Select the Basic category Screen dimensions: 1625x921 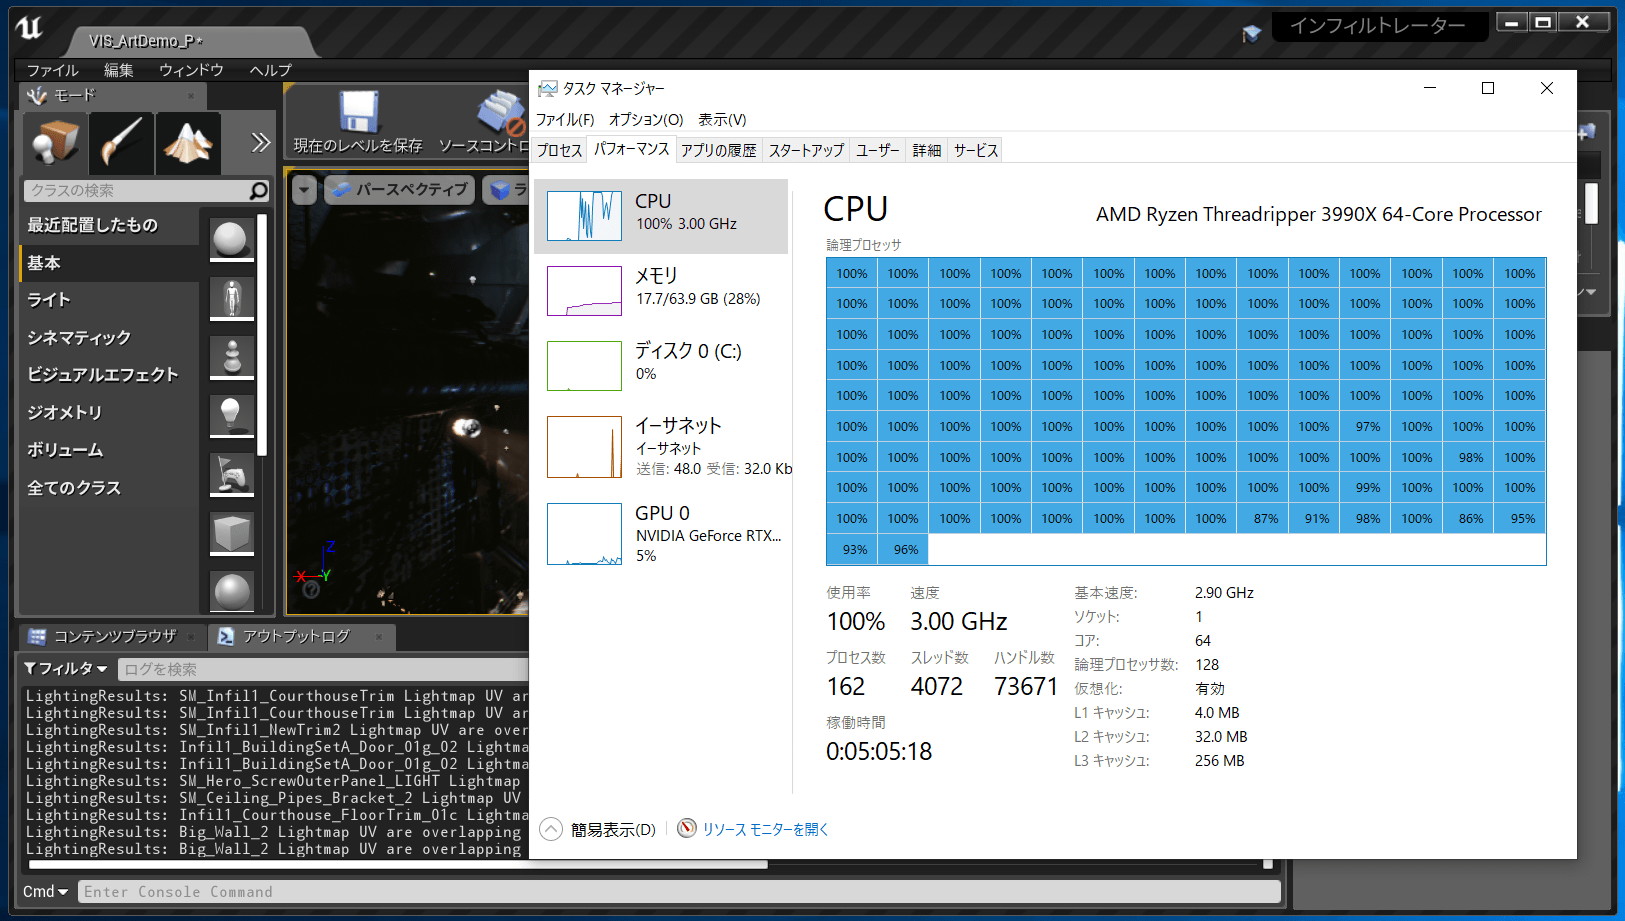(x=109, y=262)
